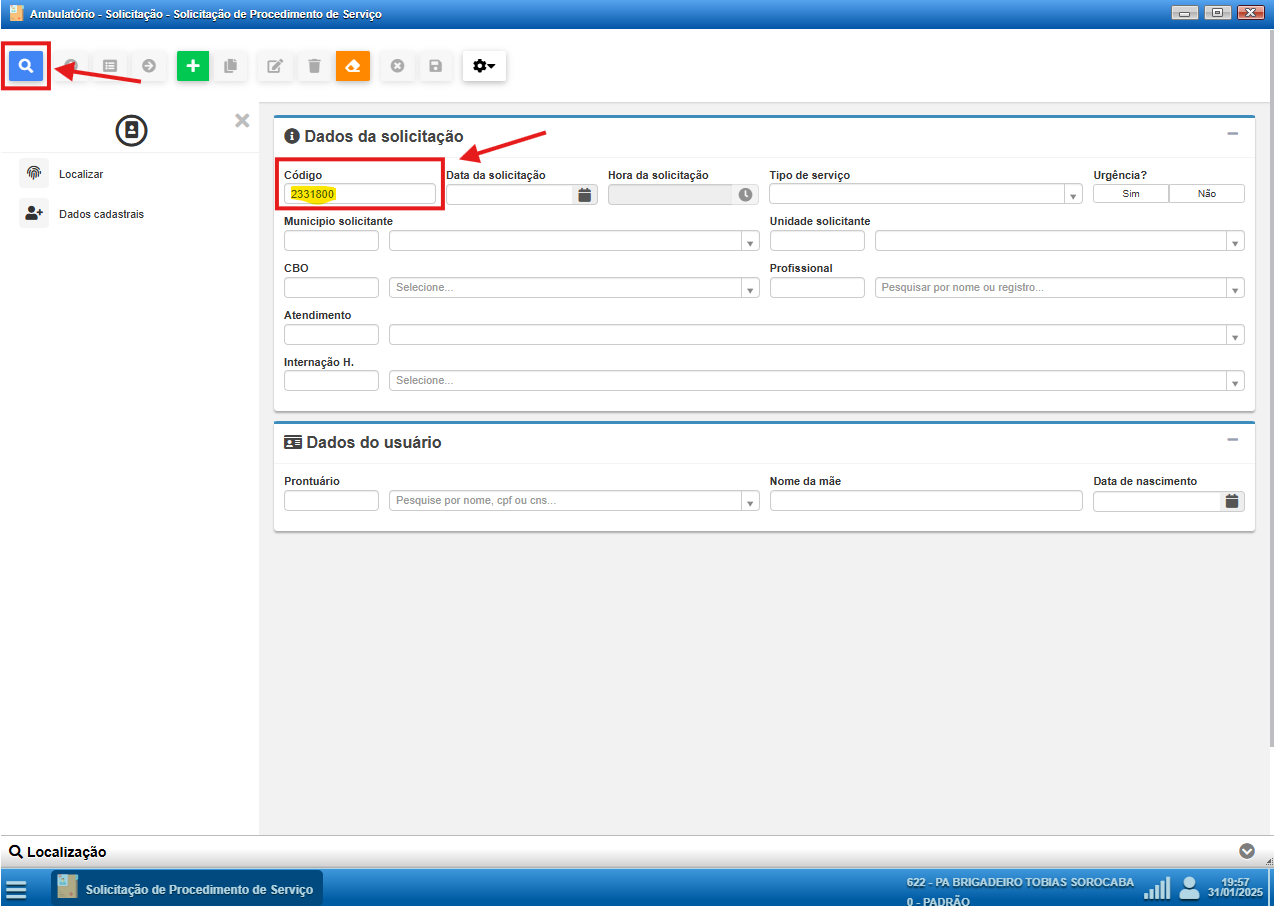Click the floppy disk save icon
1274x906 pixels.
[x=435, y=66]
